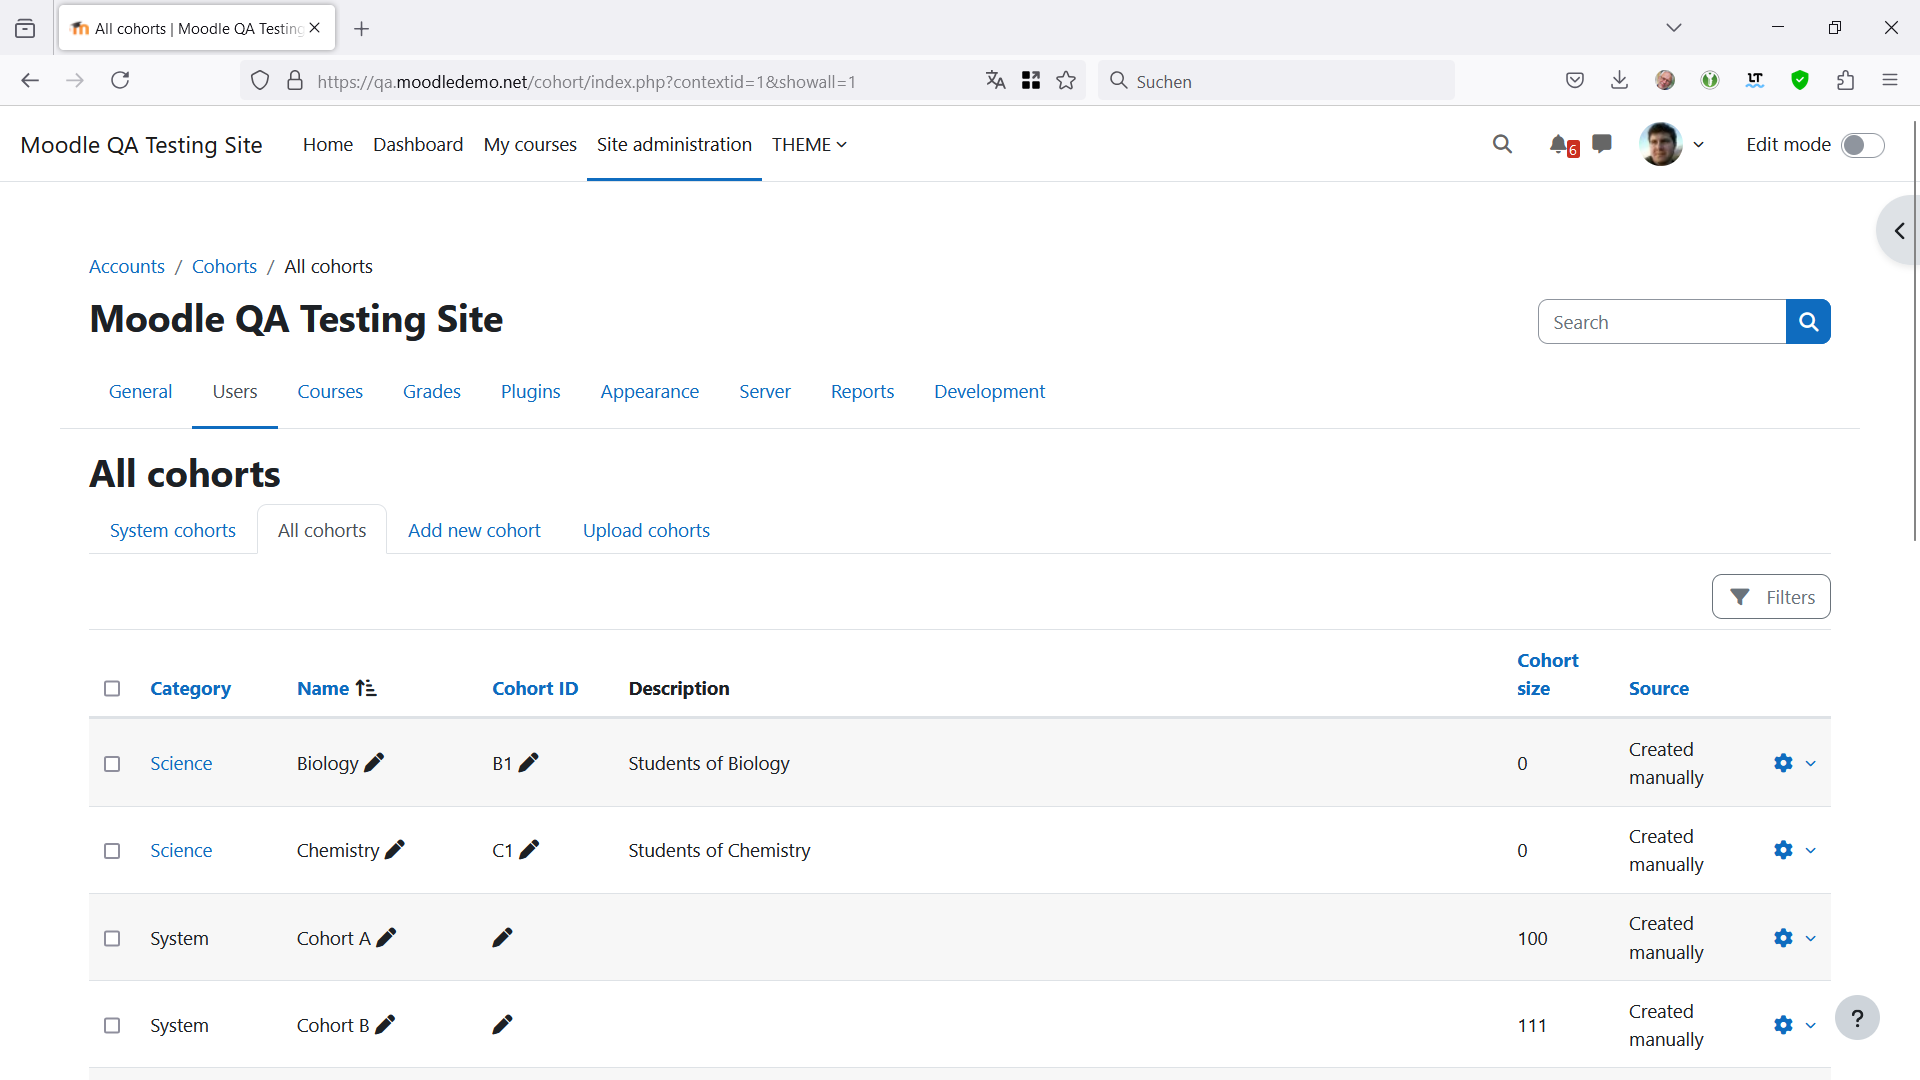Edit the Cohort A name pencil
Viewport: 1920px width, 1080px height.
386,938
